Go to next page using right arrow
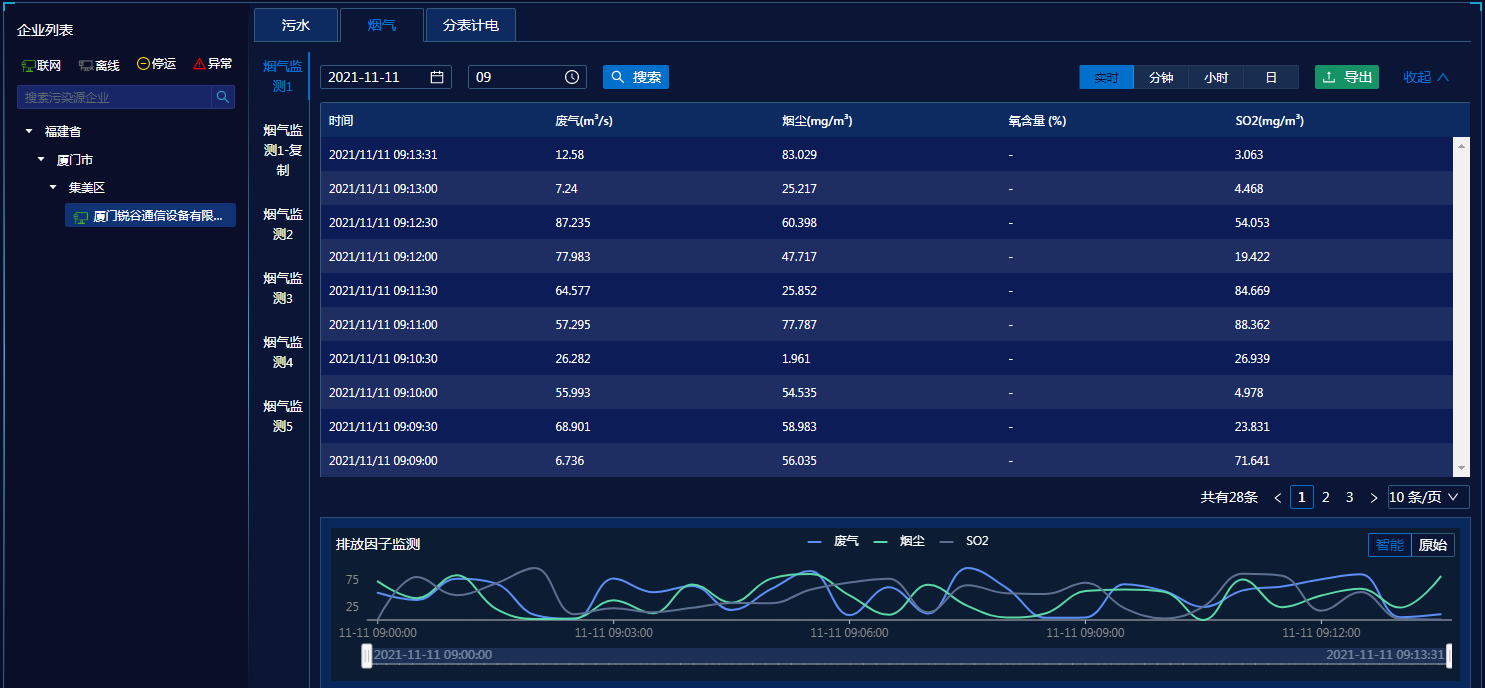Image resolution: width=1485 pixels, height=688 pixels. click(x=1373, y=497)
